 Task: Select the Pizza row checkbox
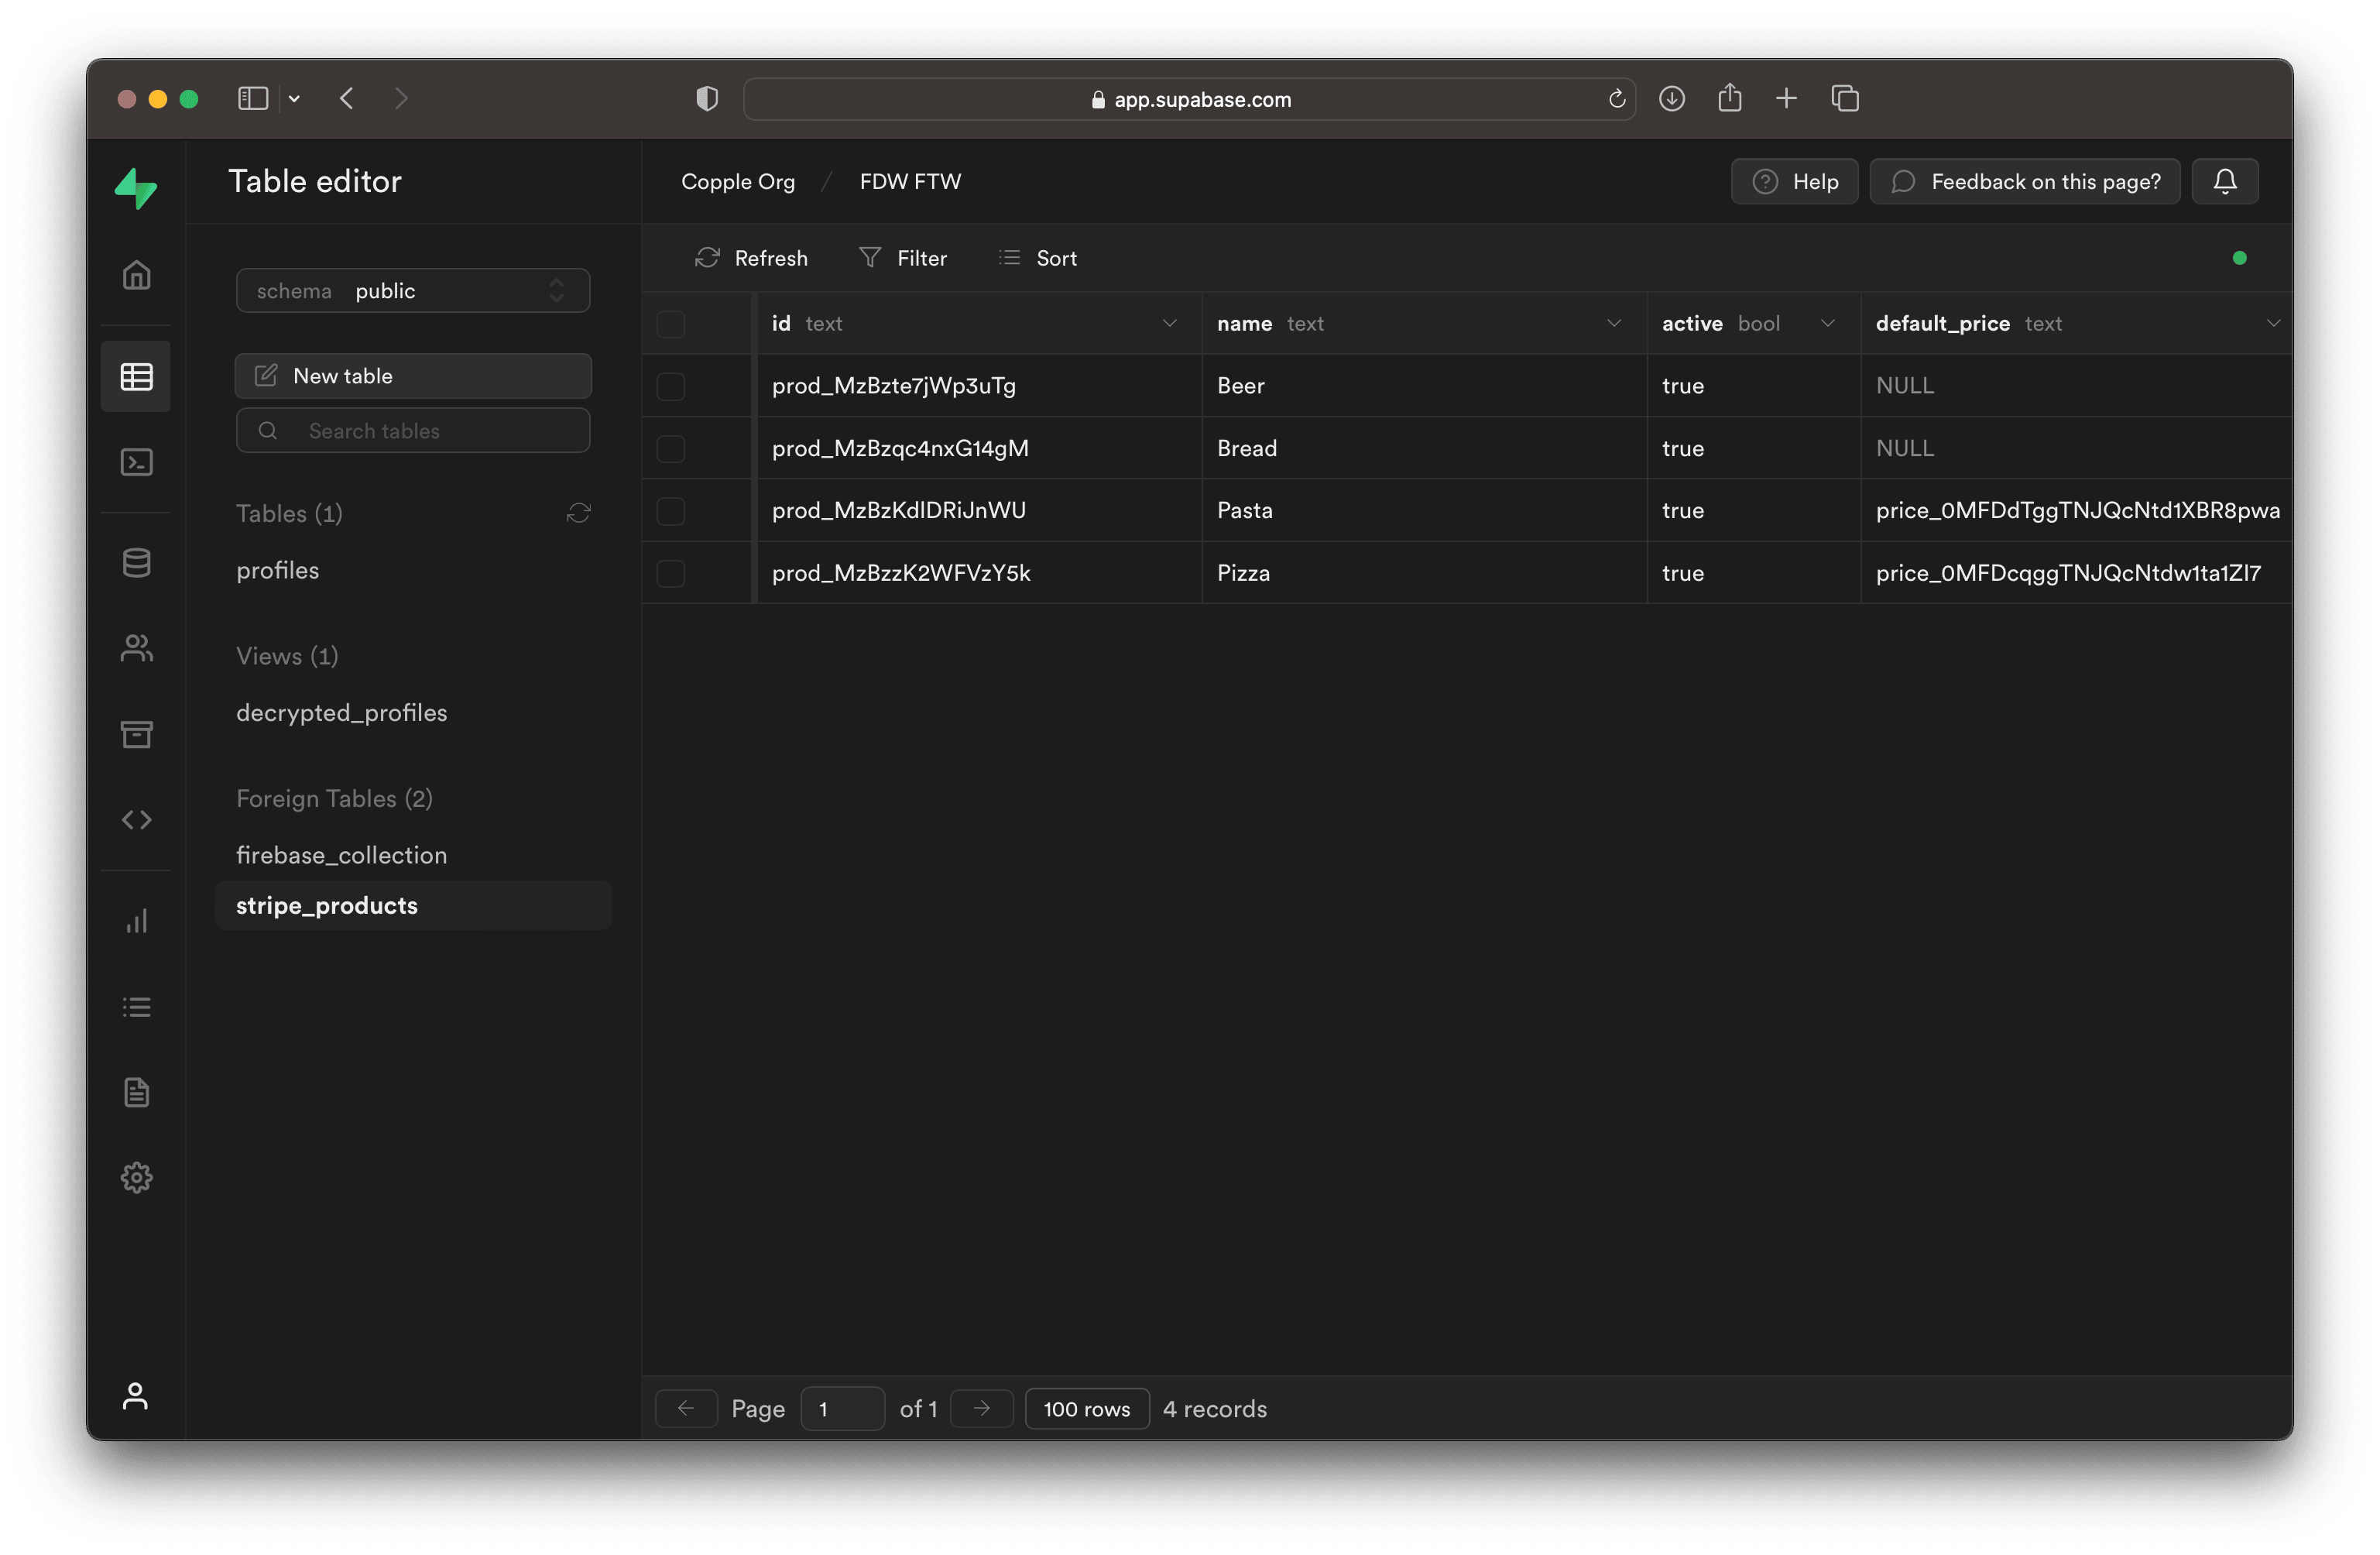[670, 573]
